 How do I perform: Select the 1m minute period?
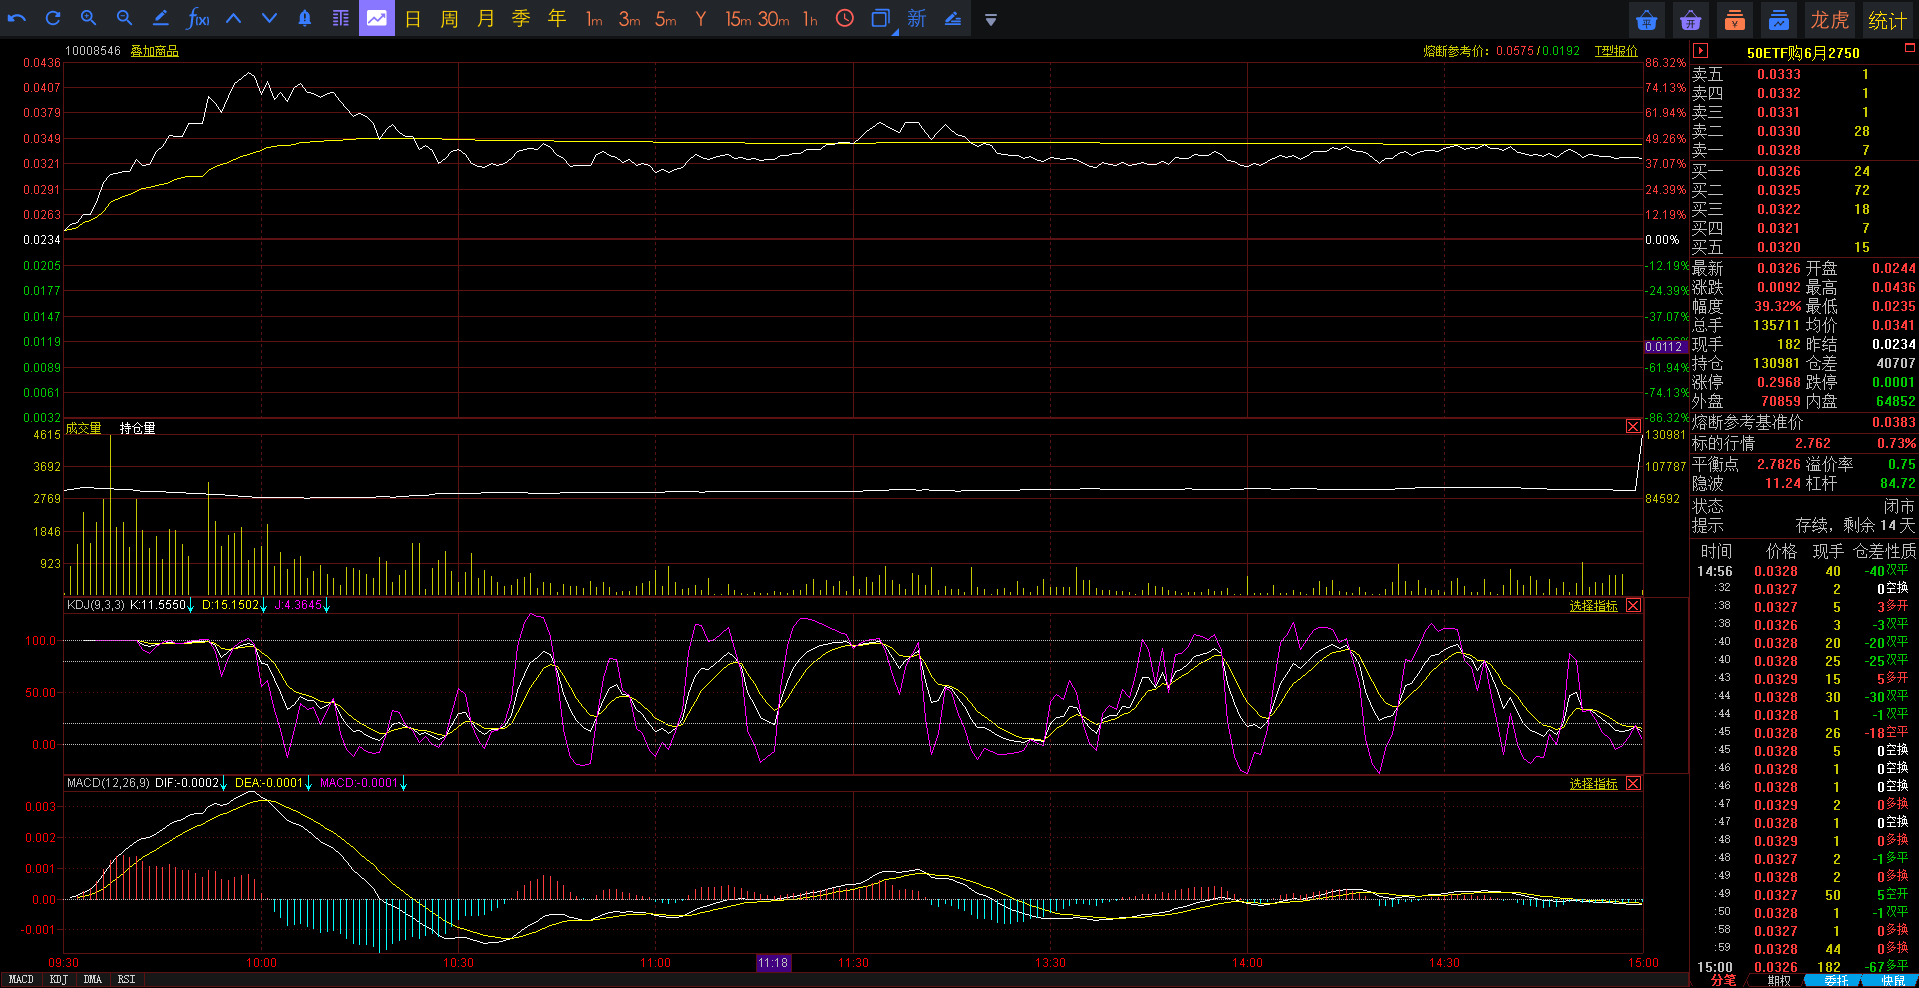tap(594, 19)
